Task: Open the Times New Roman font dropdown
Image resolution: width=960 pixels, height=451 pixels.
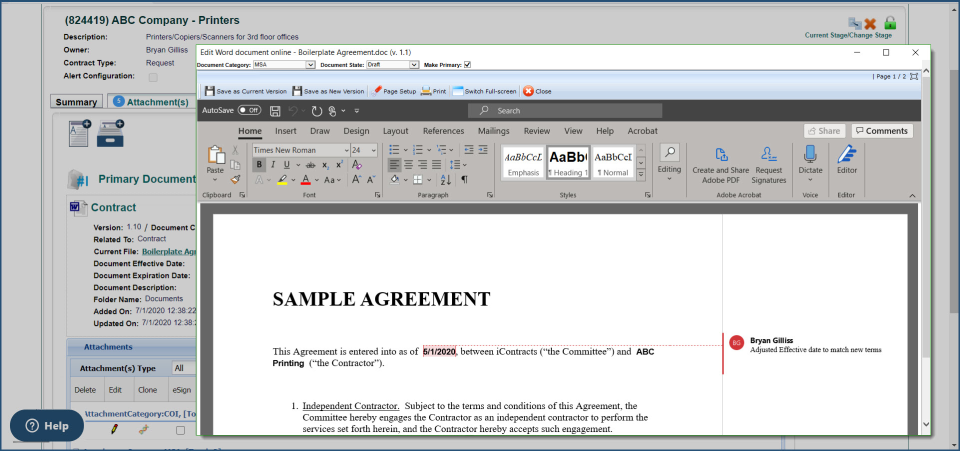Action: point(346,150)
